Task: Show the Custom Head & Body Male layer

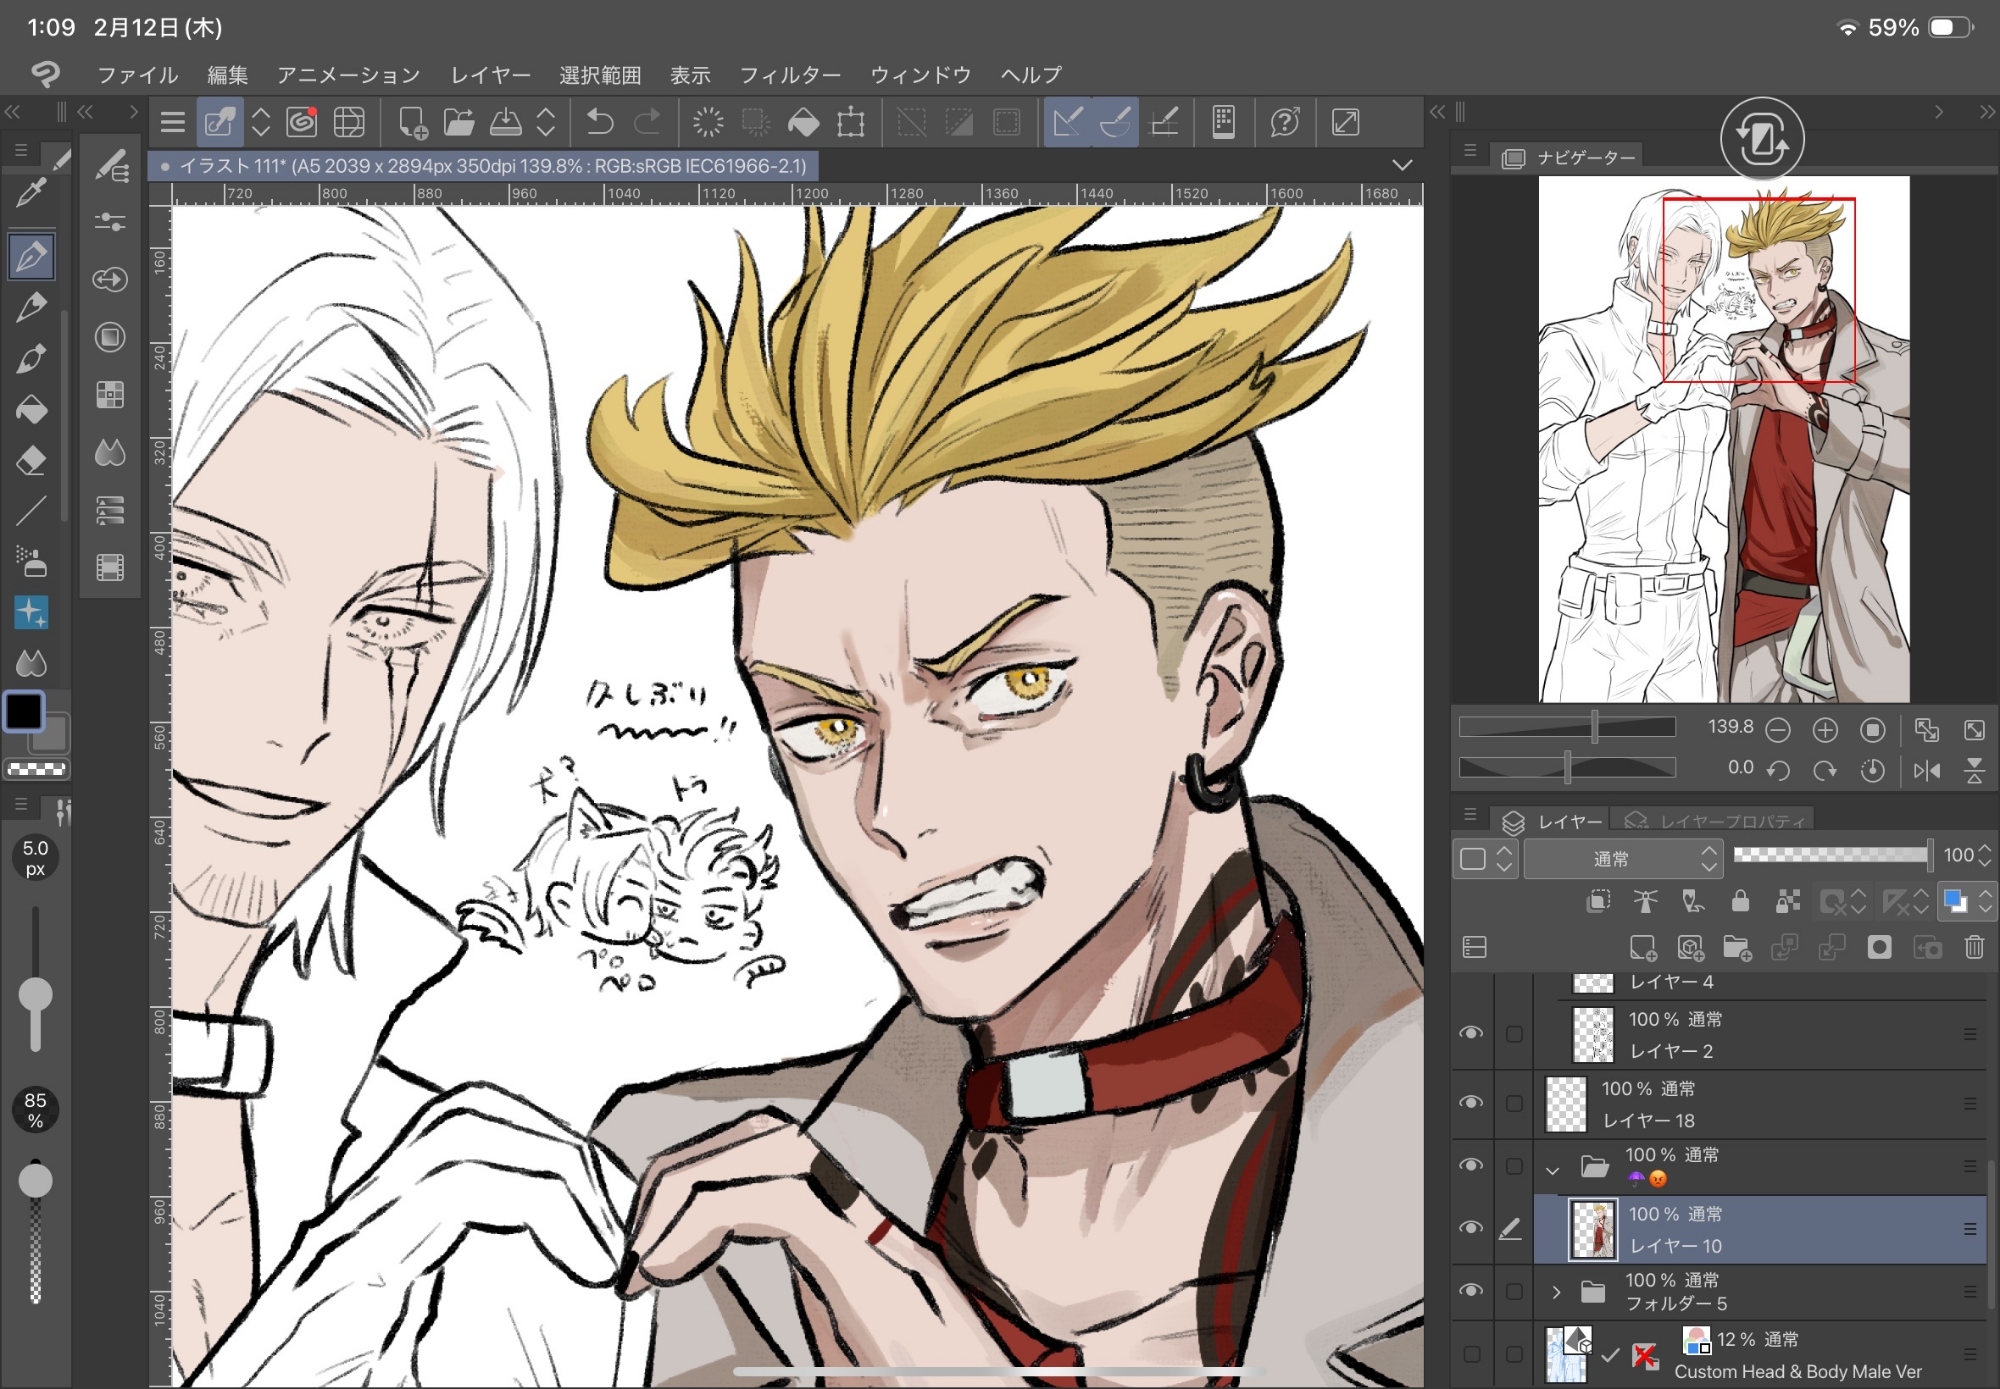Action: point(1471,1354)
